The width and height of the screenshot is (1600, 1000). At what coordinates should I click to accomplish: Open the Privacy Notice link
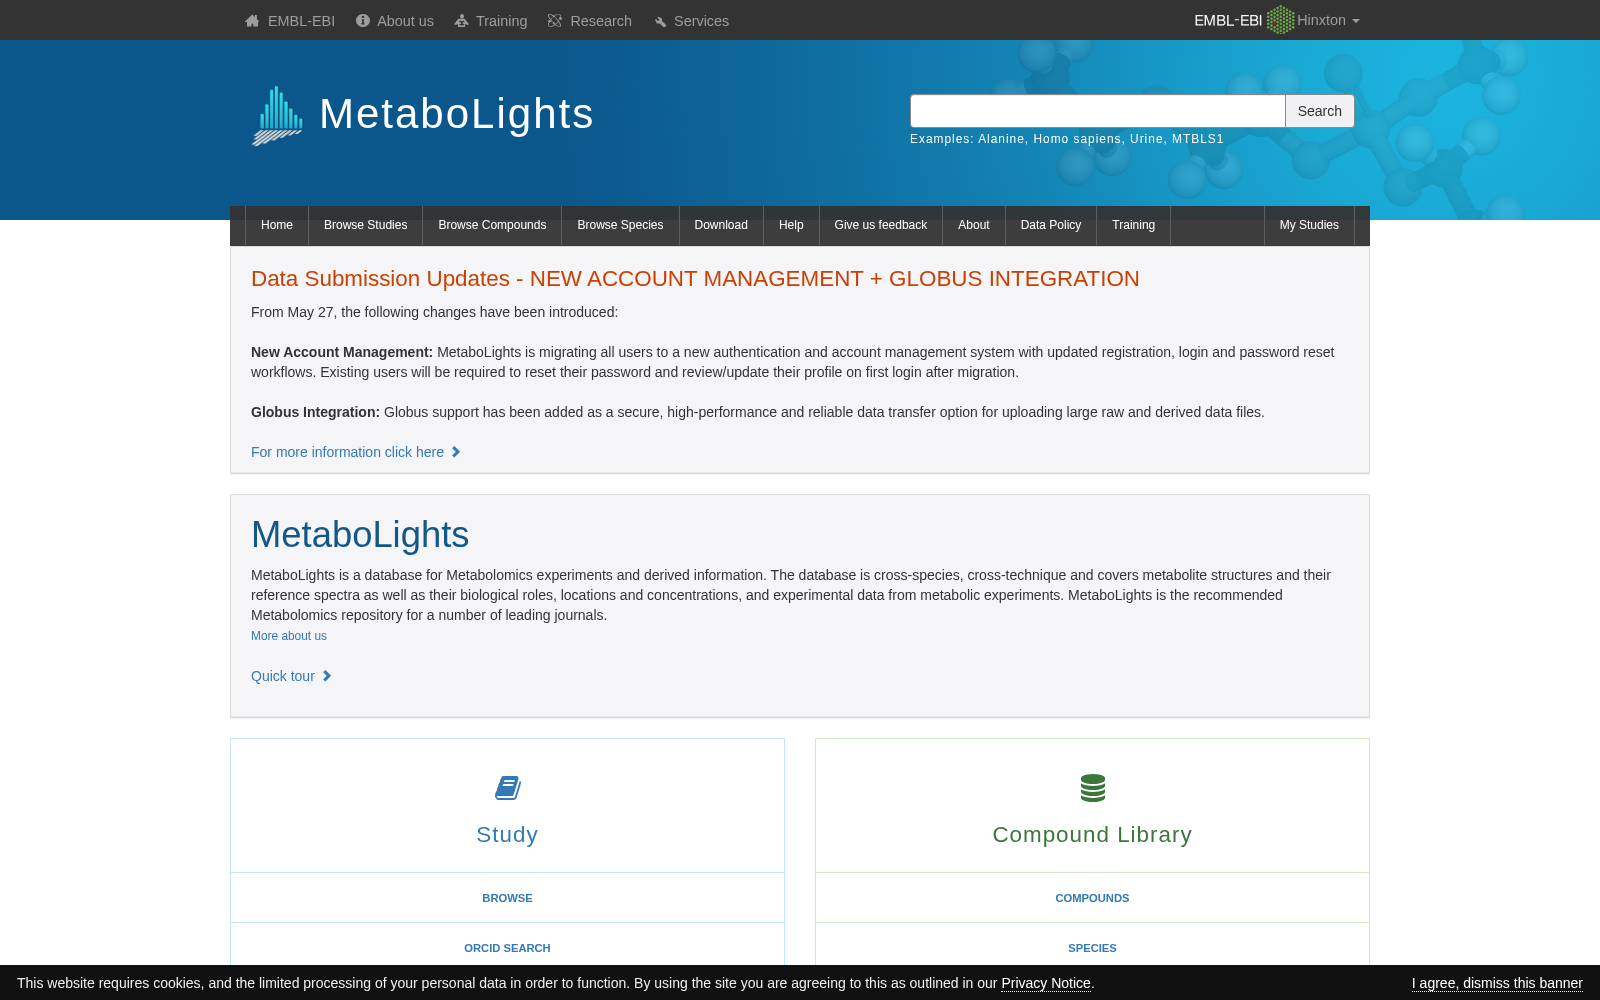coord(1046,983)
